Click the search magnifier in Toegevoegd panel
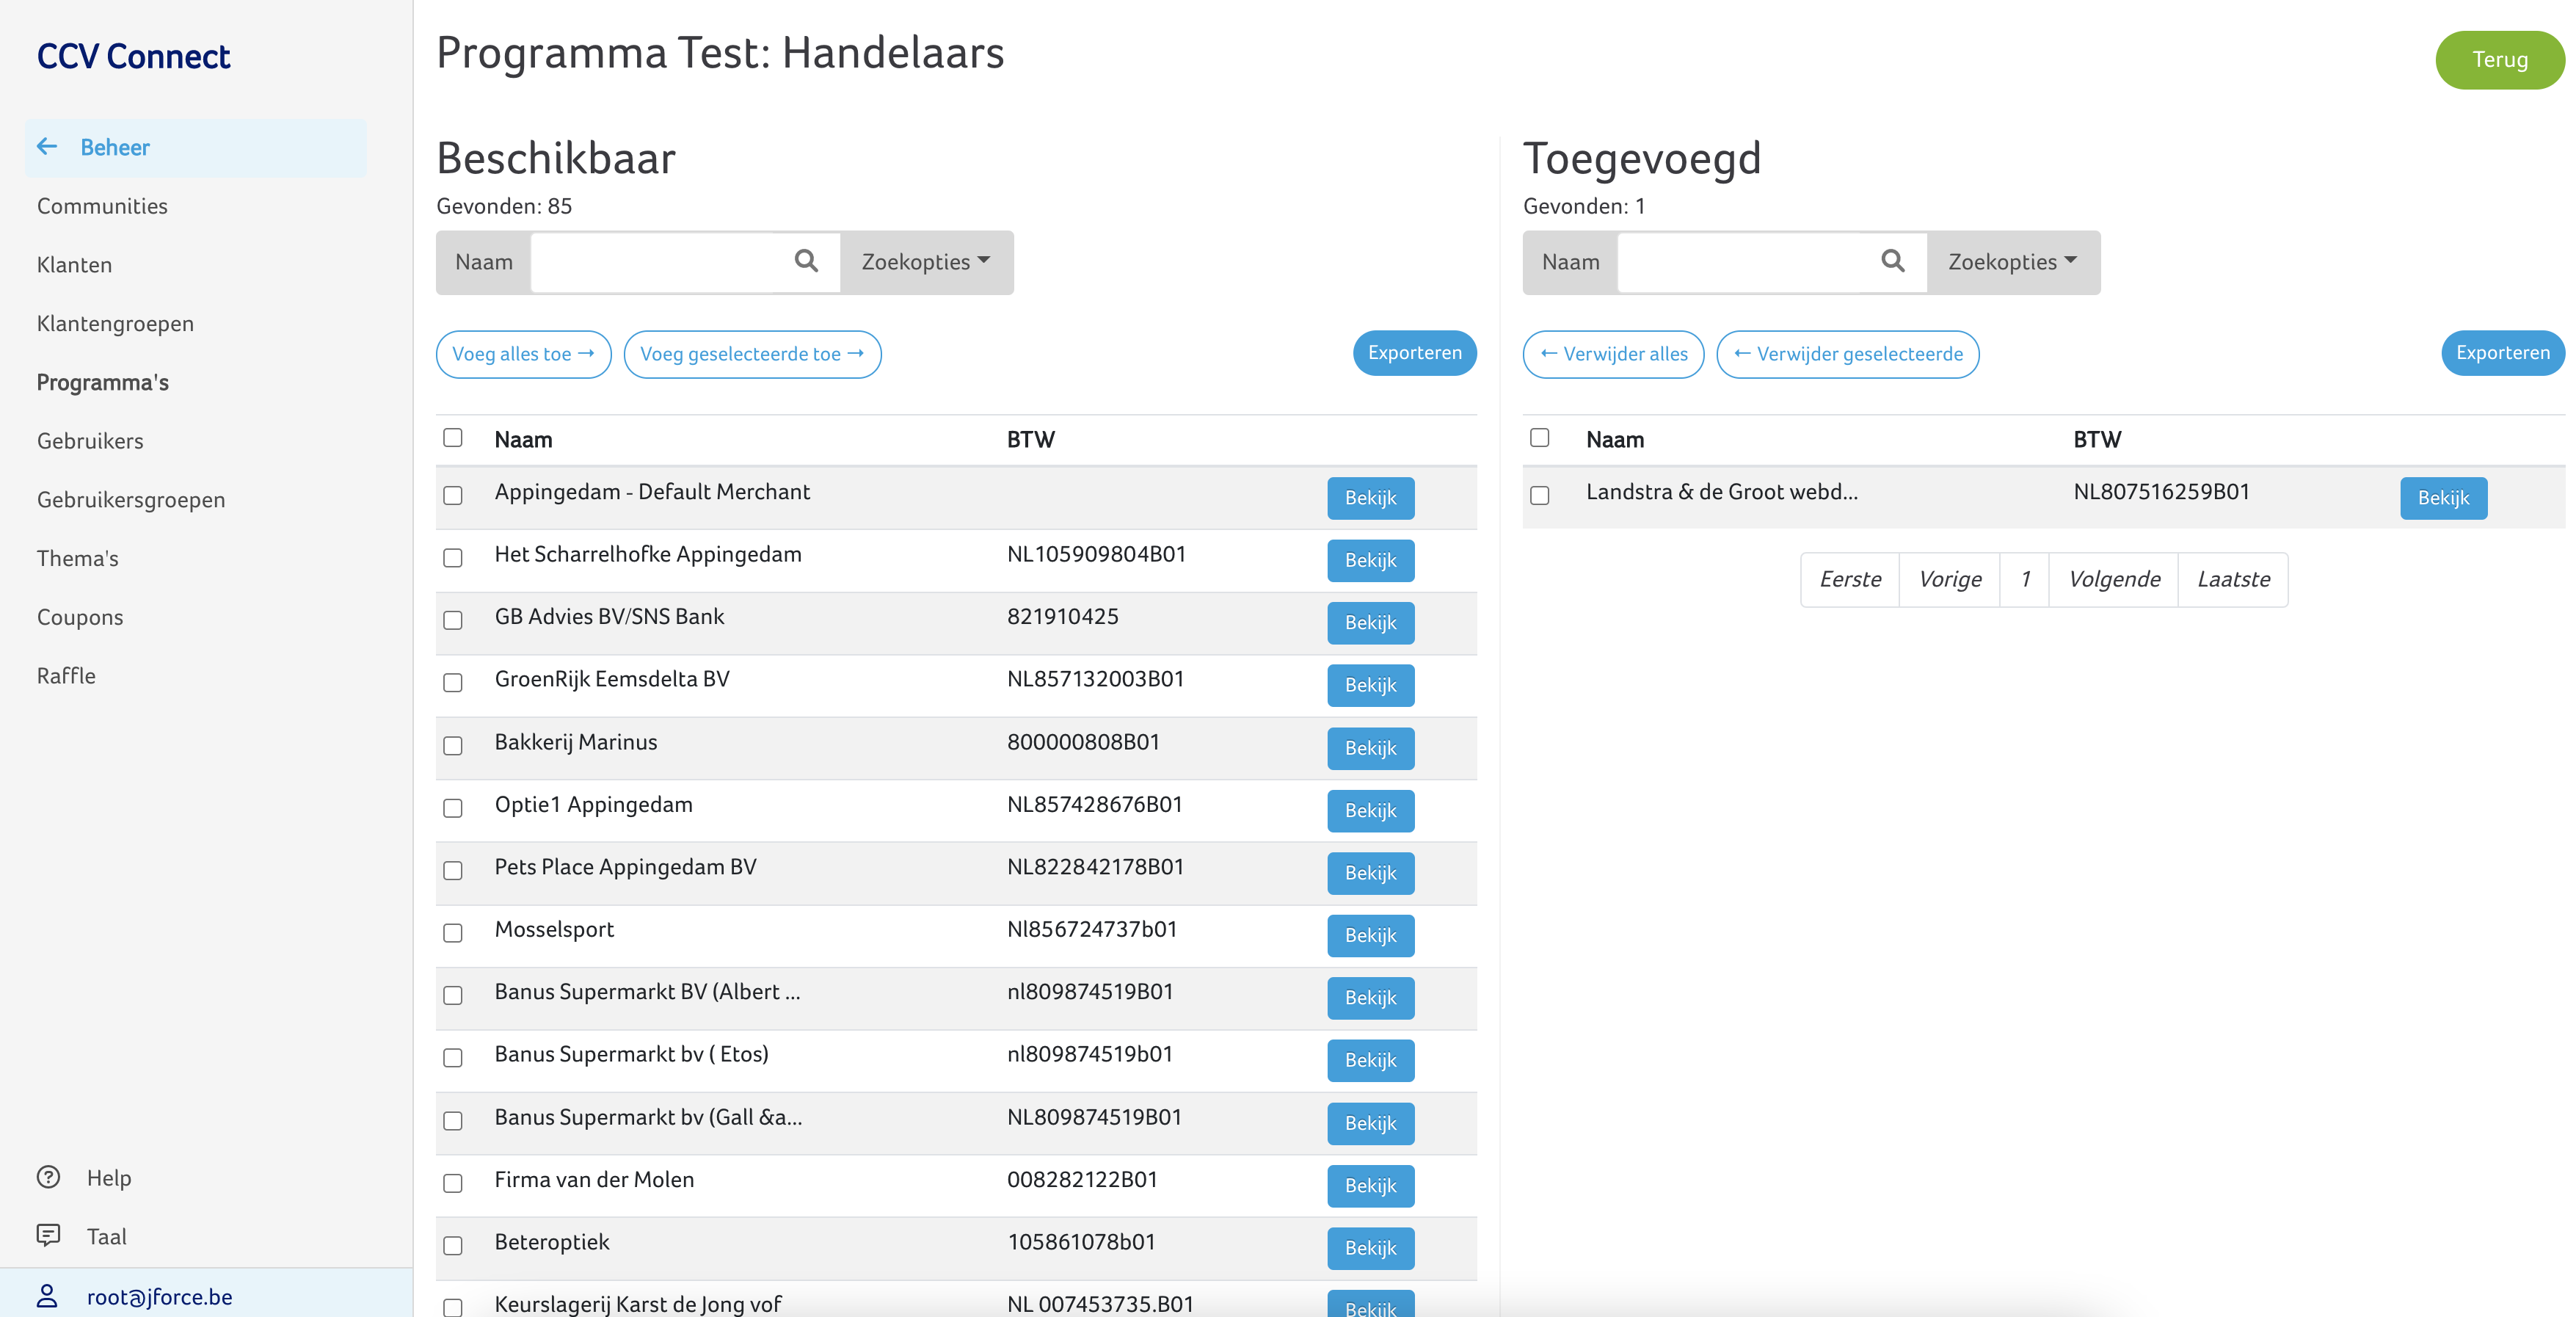2576x1317 pixels. (x=1892, y=261)
